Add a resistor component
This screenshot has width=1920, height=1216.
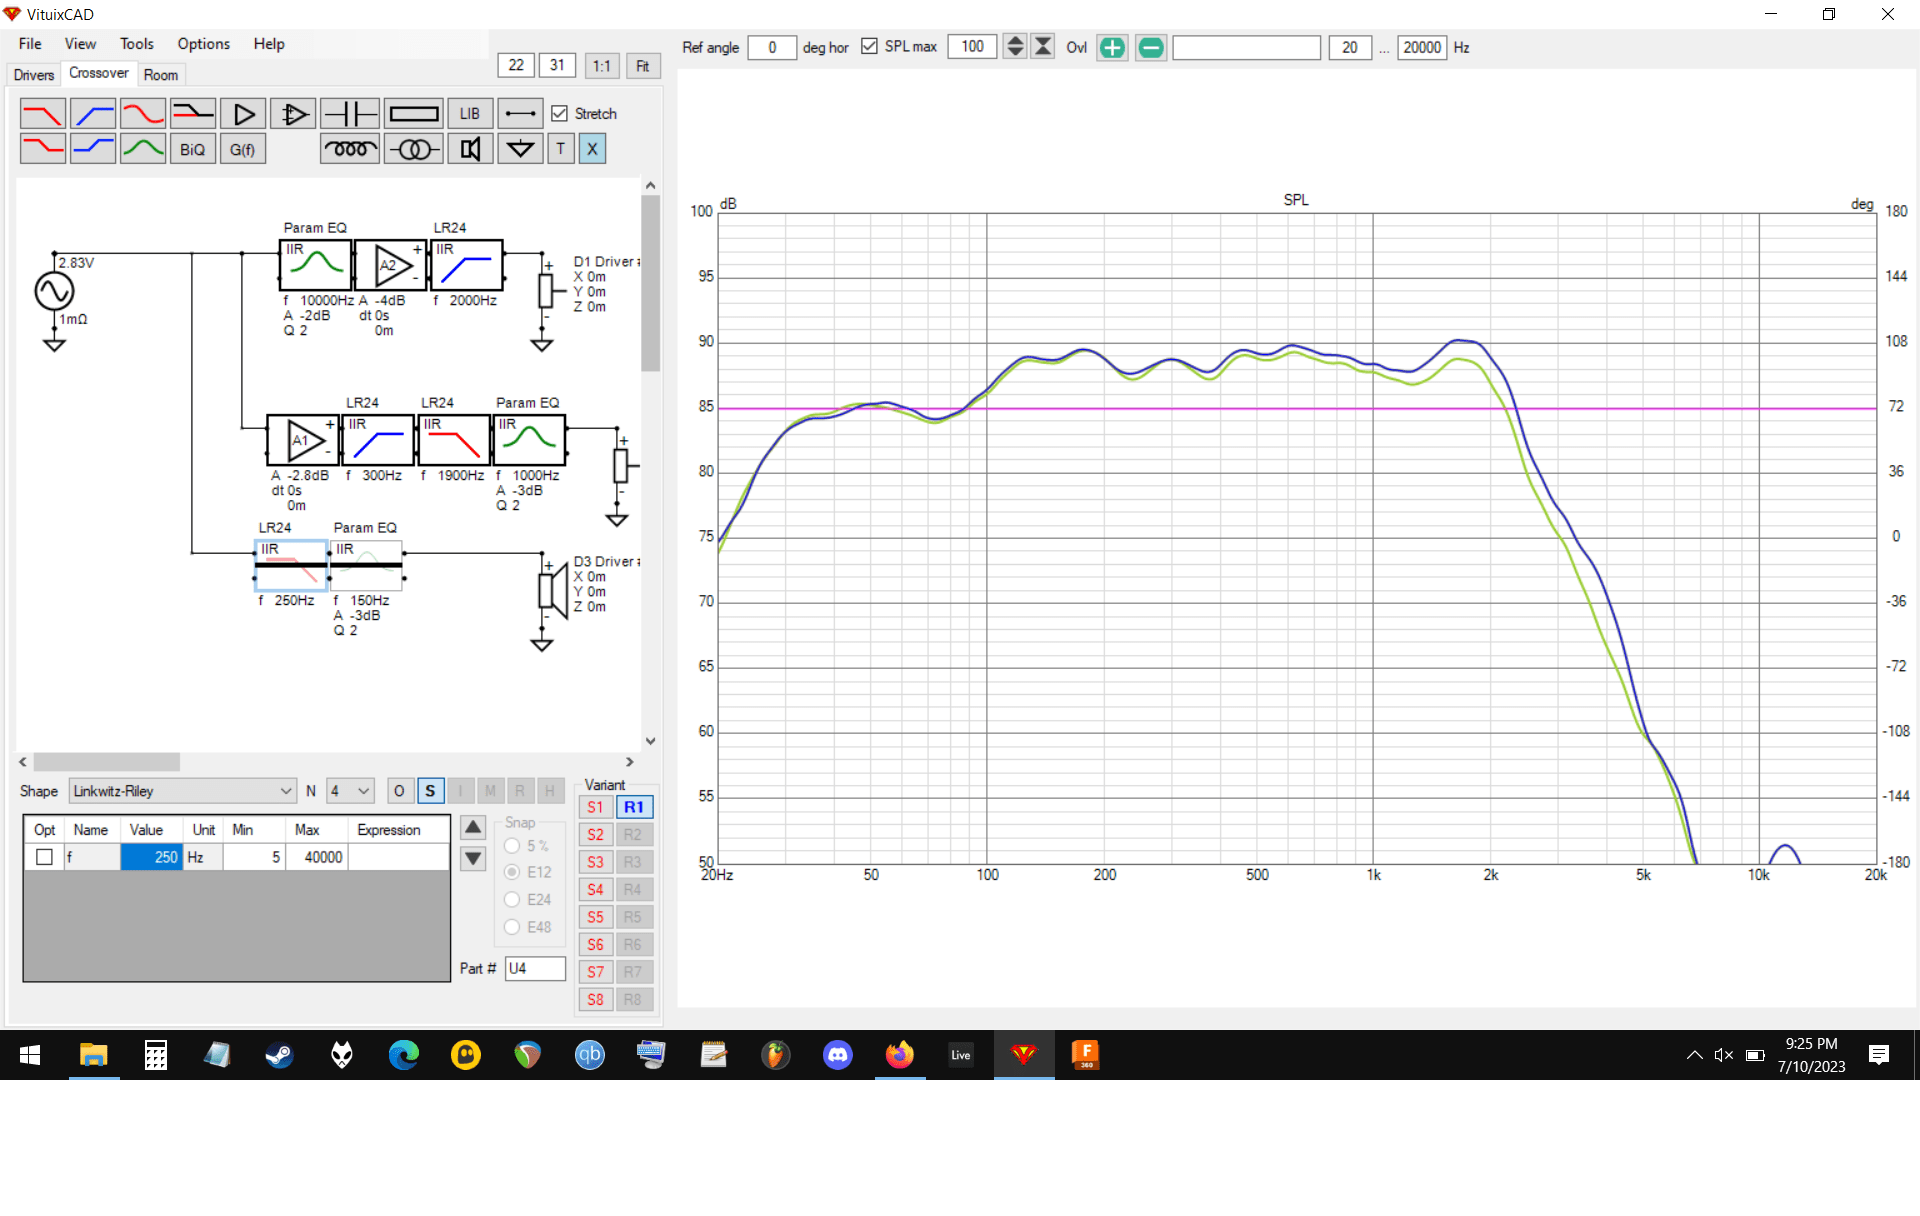[414, 114]
